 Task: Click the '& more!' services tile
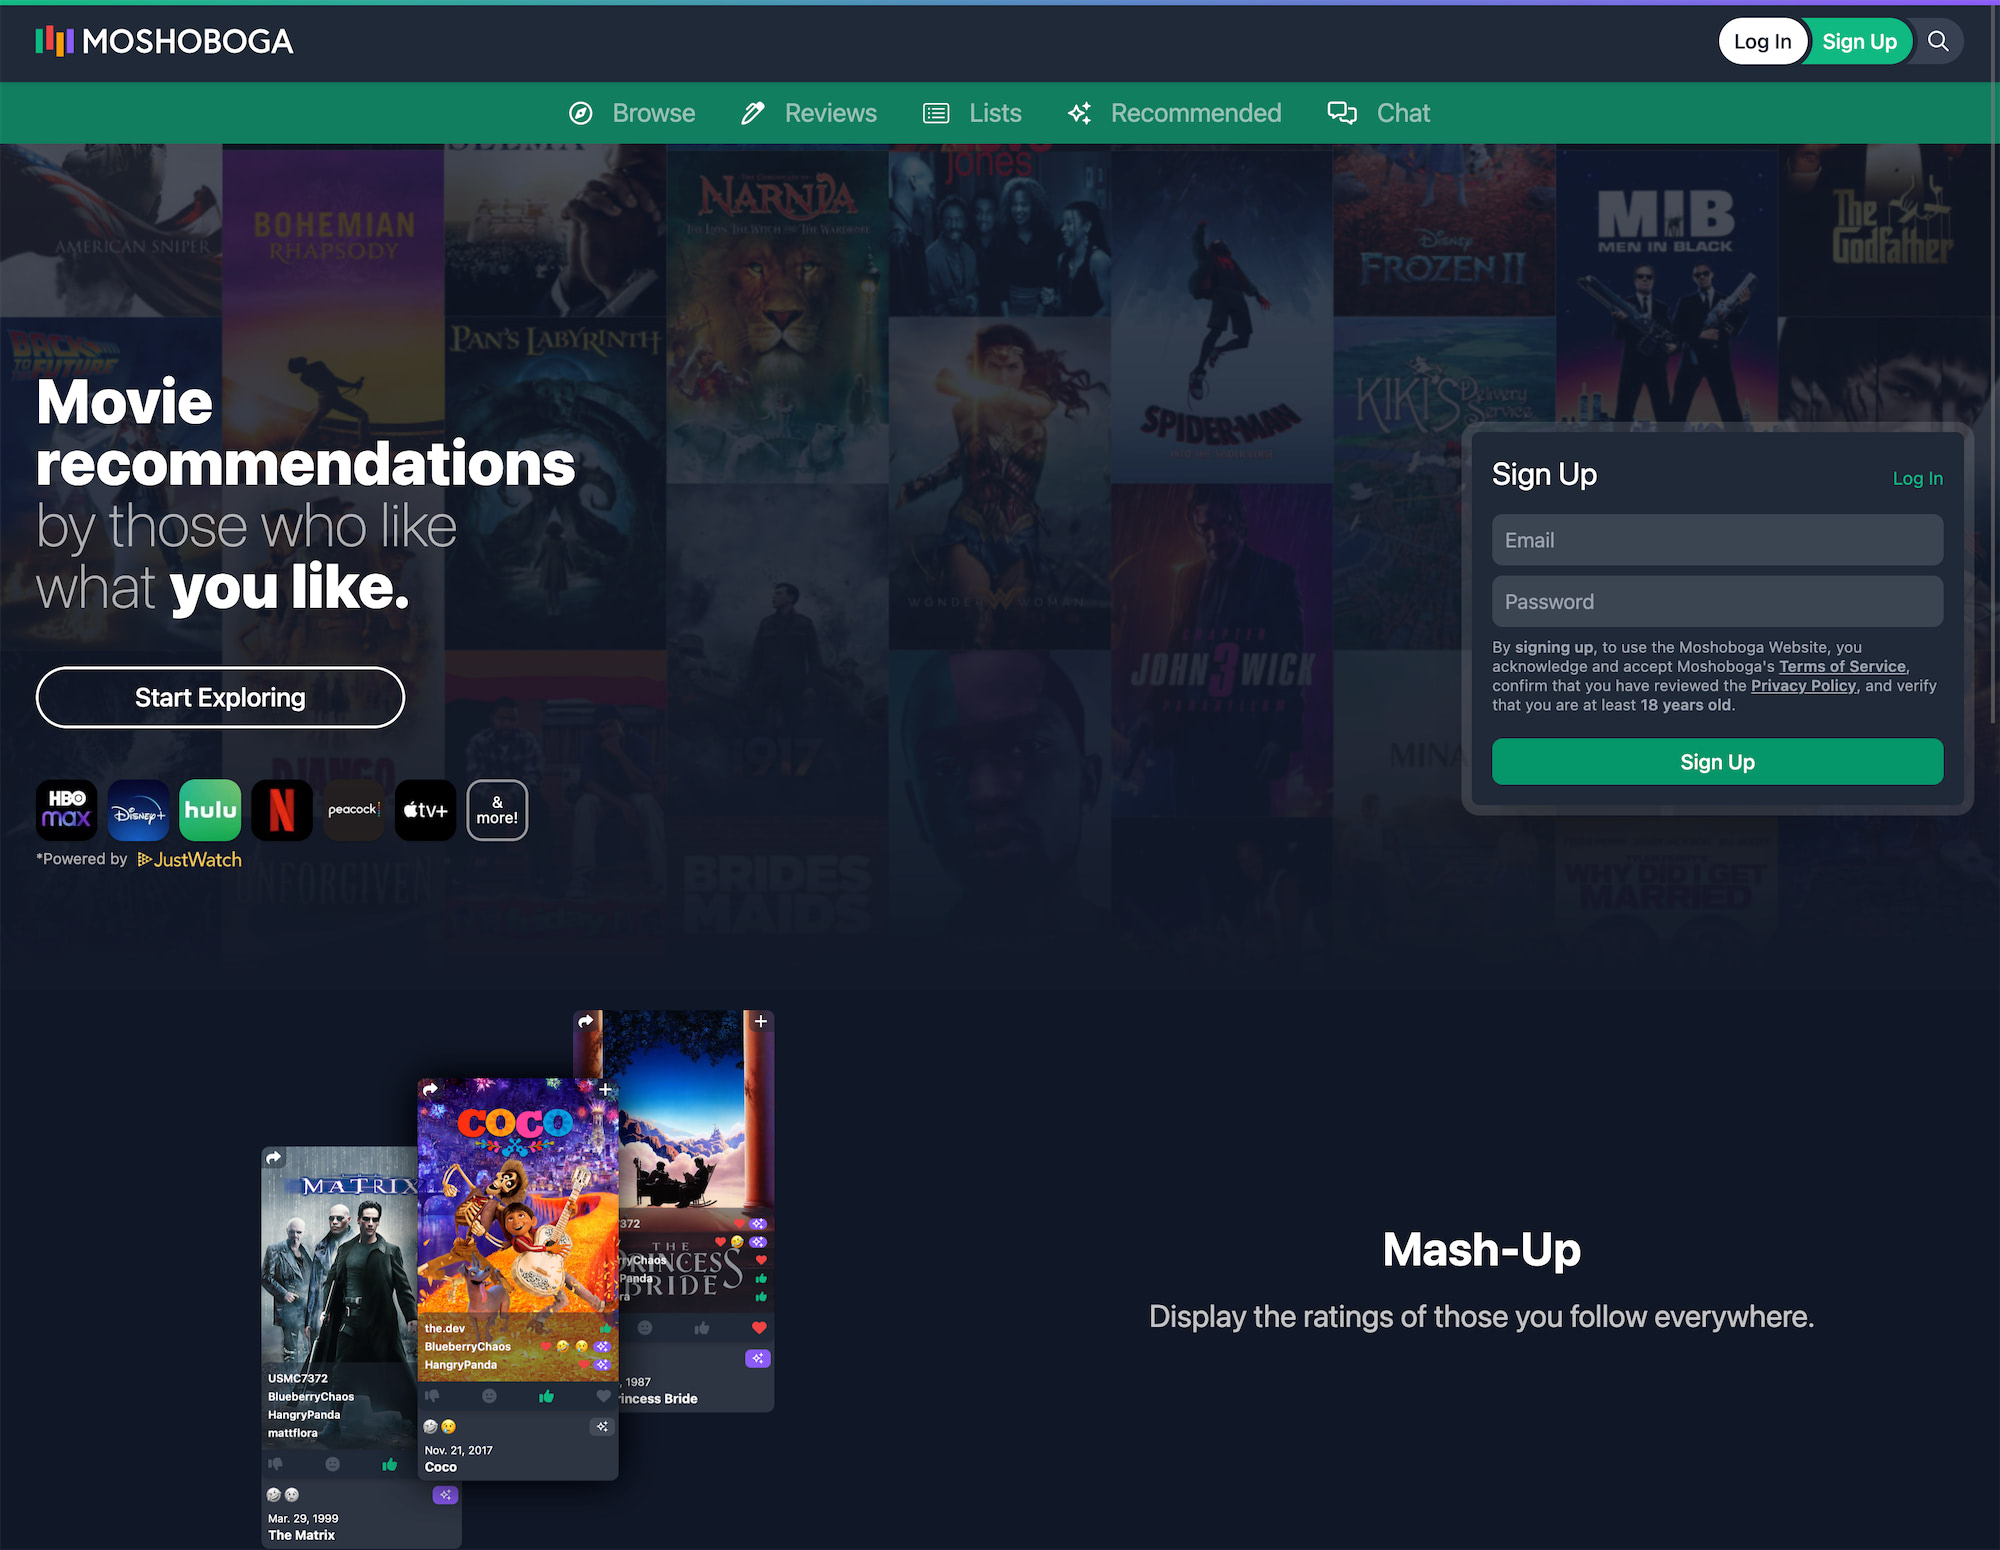(497, 810)
